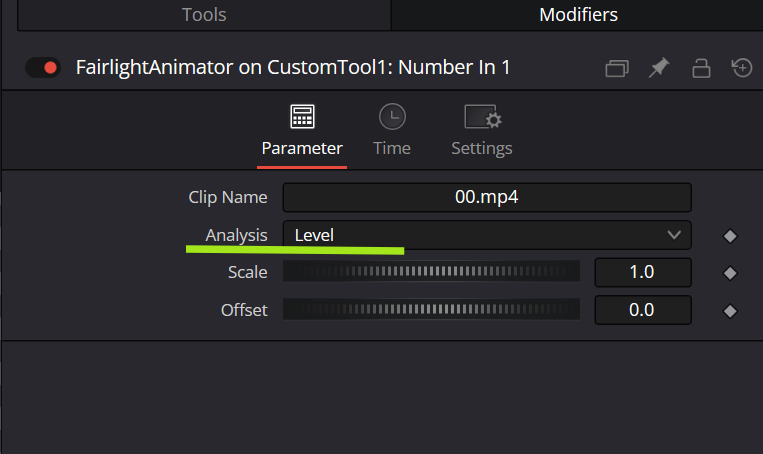Click the versions icon in modifier header

[617, 68]
